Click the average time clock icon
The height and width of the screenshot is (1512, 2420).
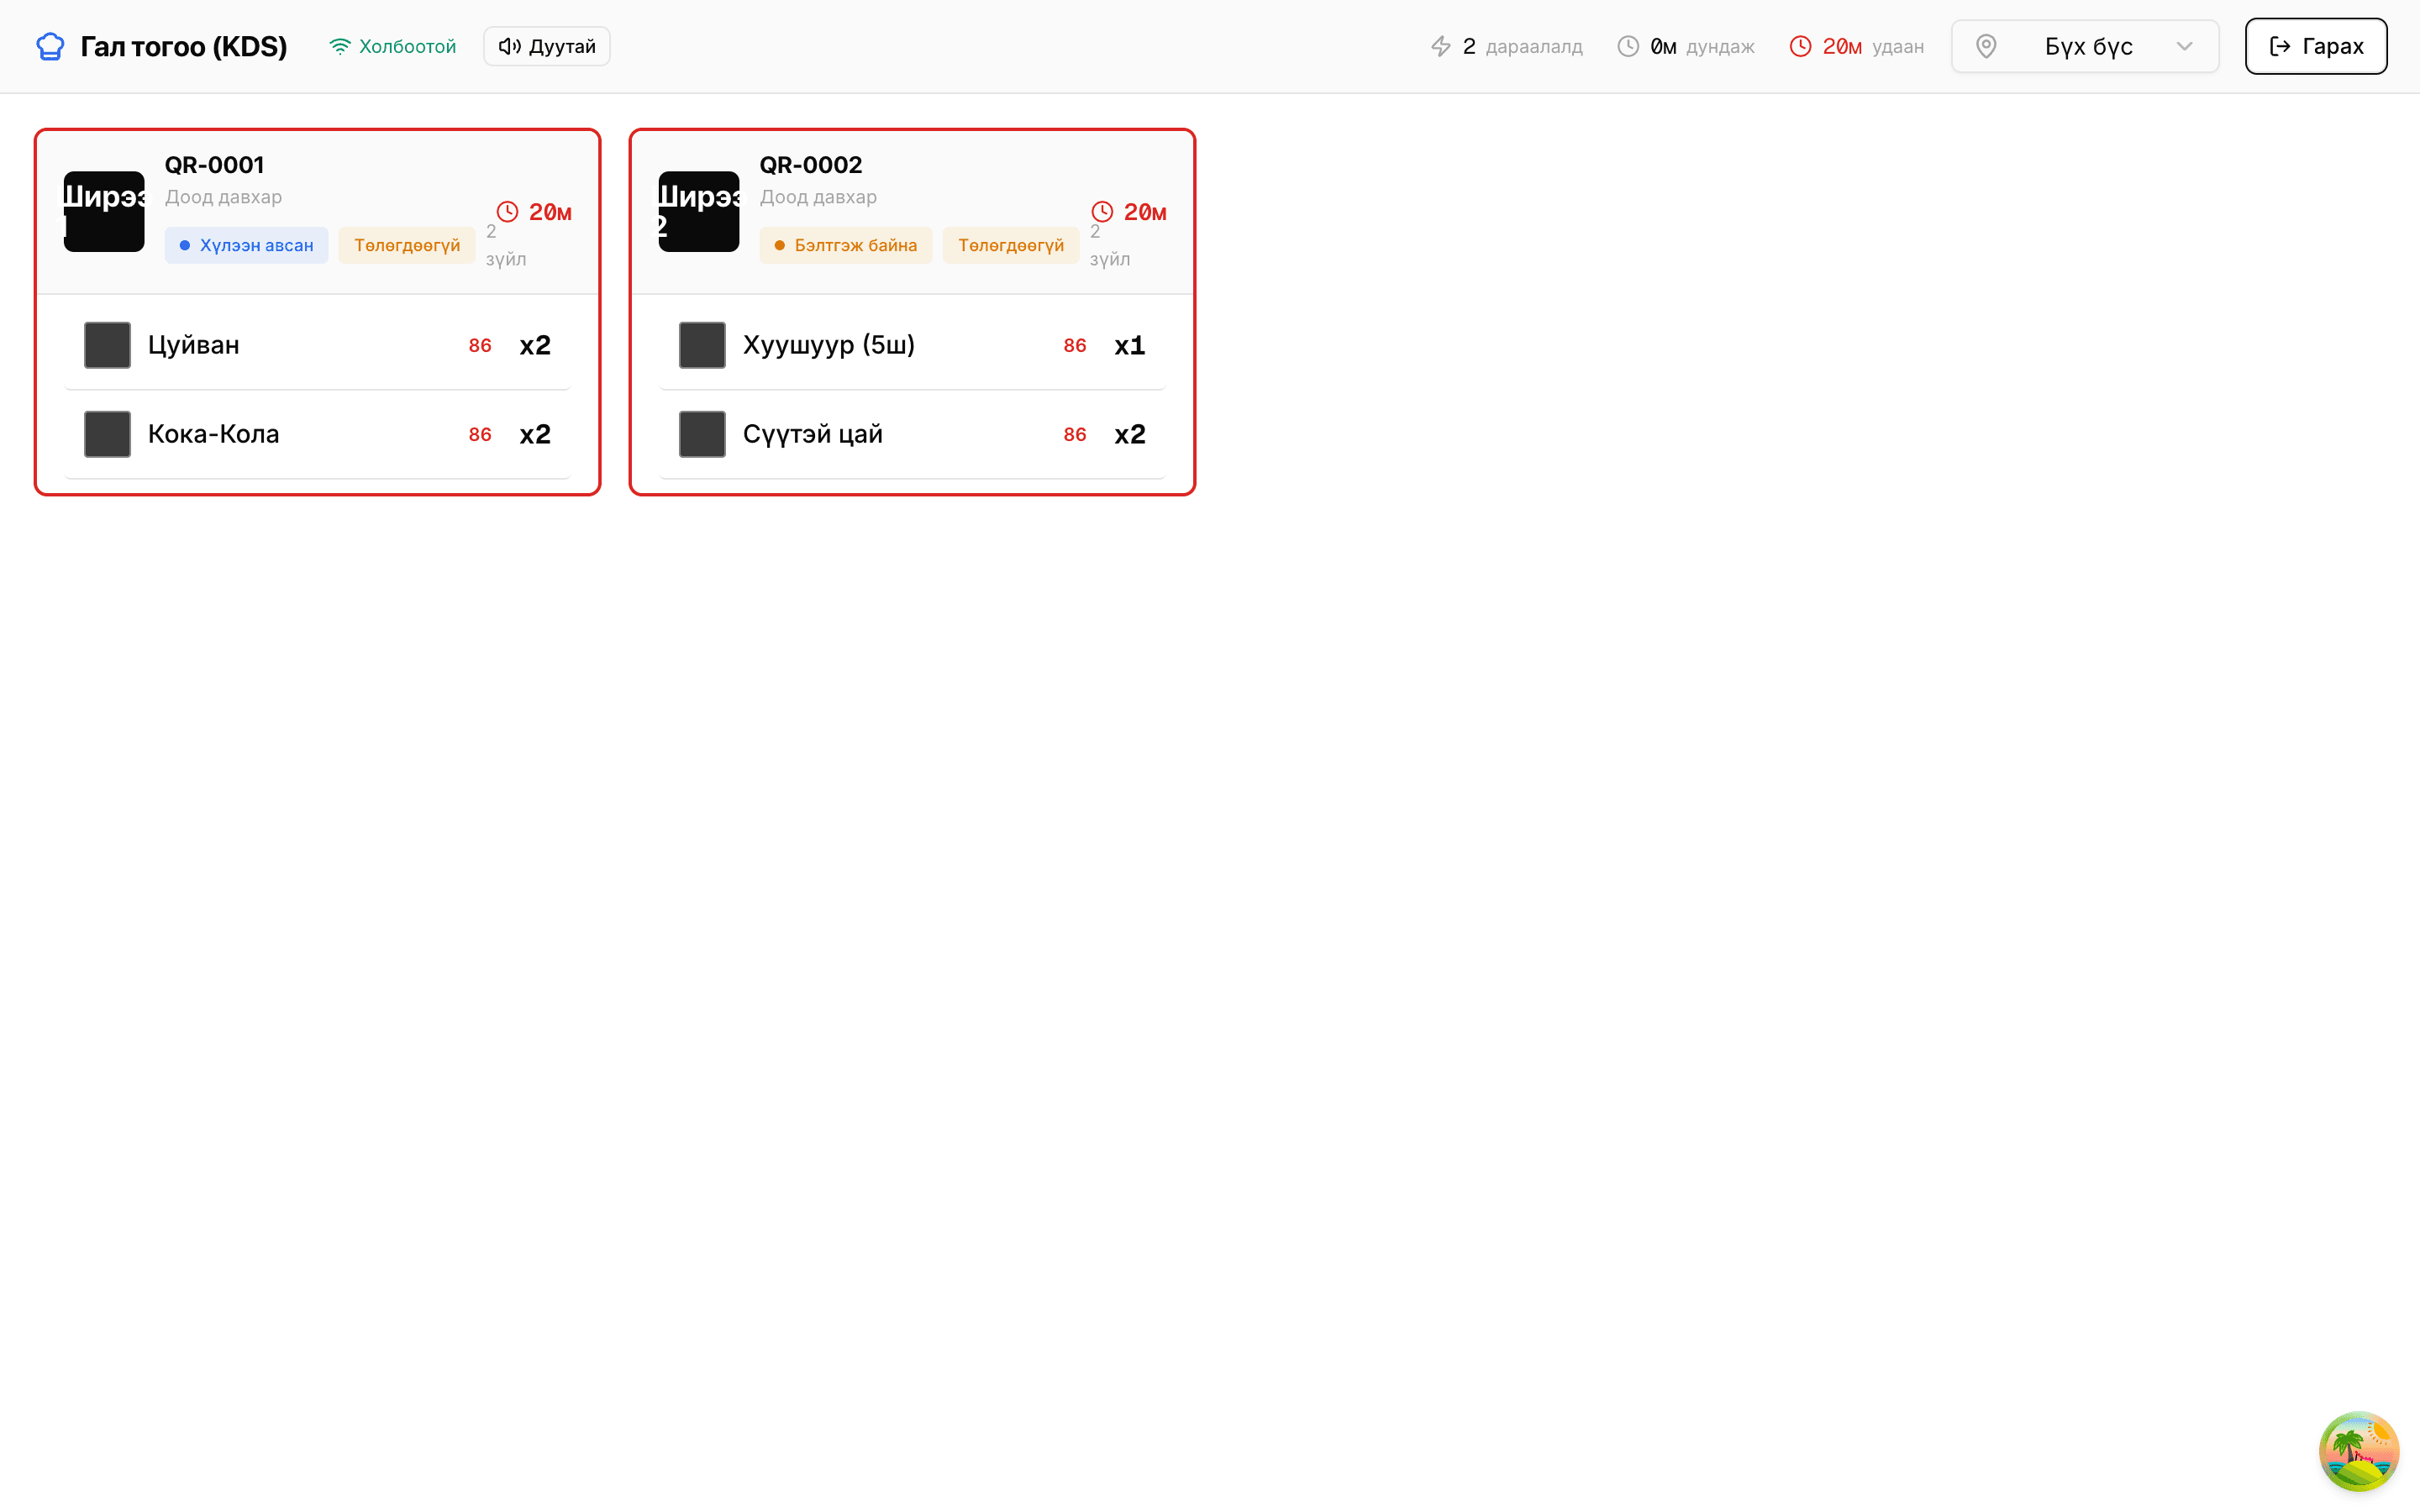tap(1628, 46)
